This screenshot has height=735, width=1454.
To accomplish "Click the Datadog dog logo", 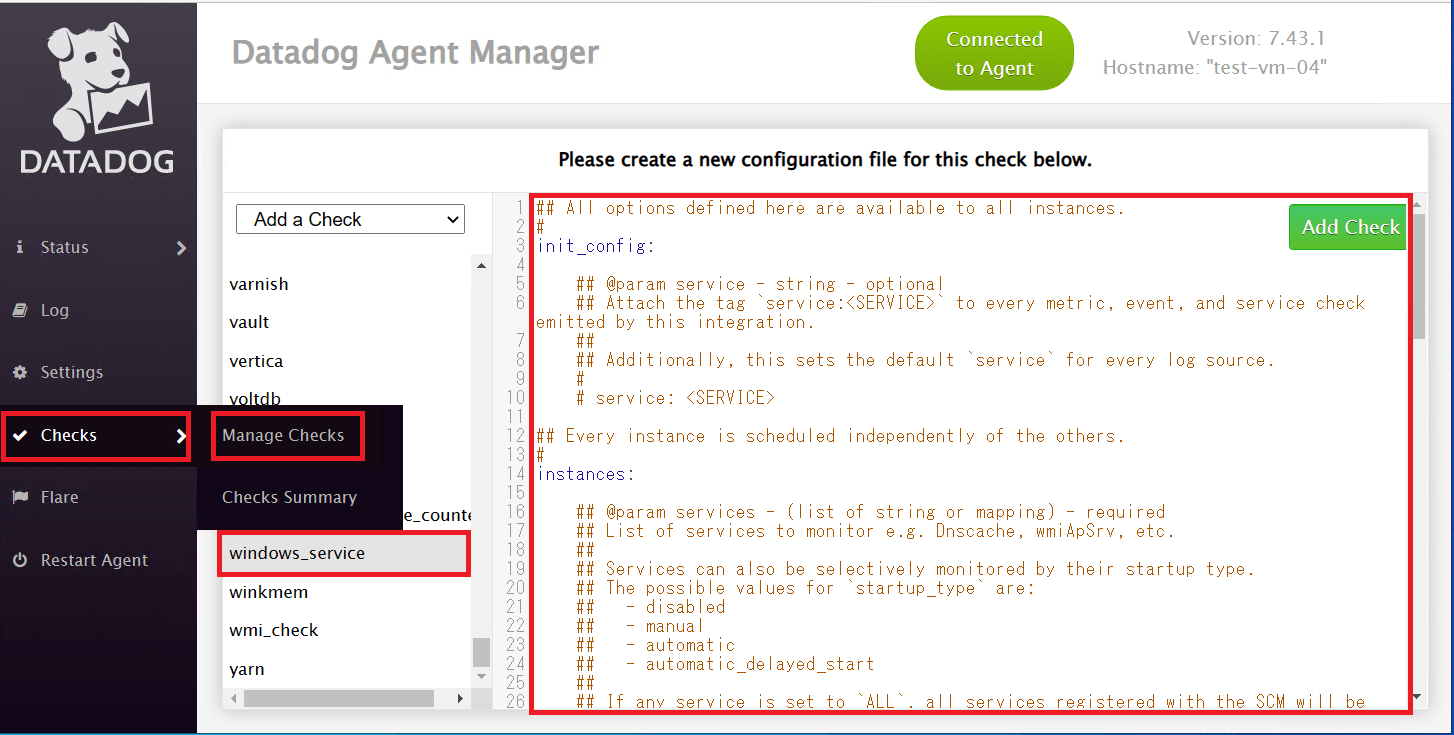I will tap(98, 98).
